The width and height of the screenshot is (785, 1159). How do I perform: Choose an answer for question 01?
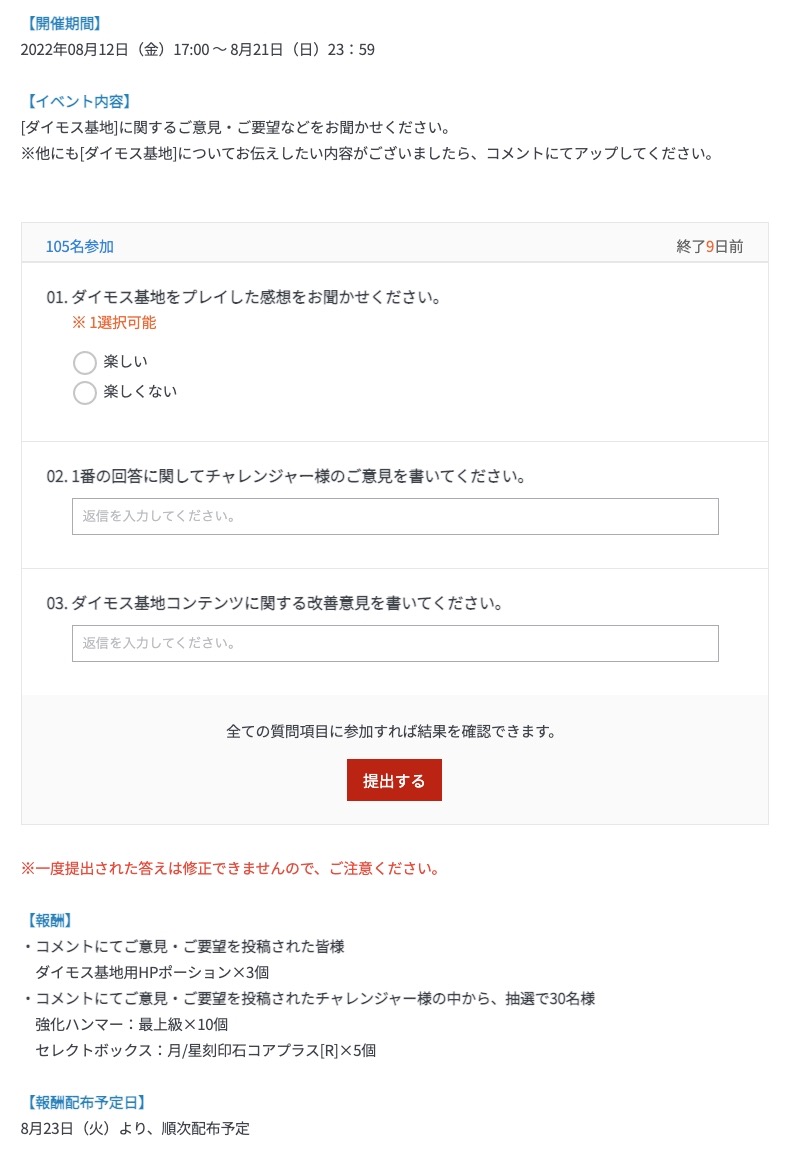pos(85,363)
